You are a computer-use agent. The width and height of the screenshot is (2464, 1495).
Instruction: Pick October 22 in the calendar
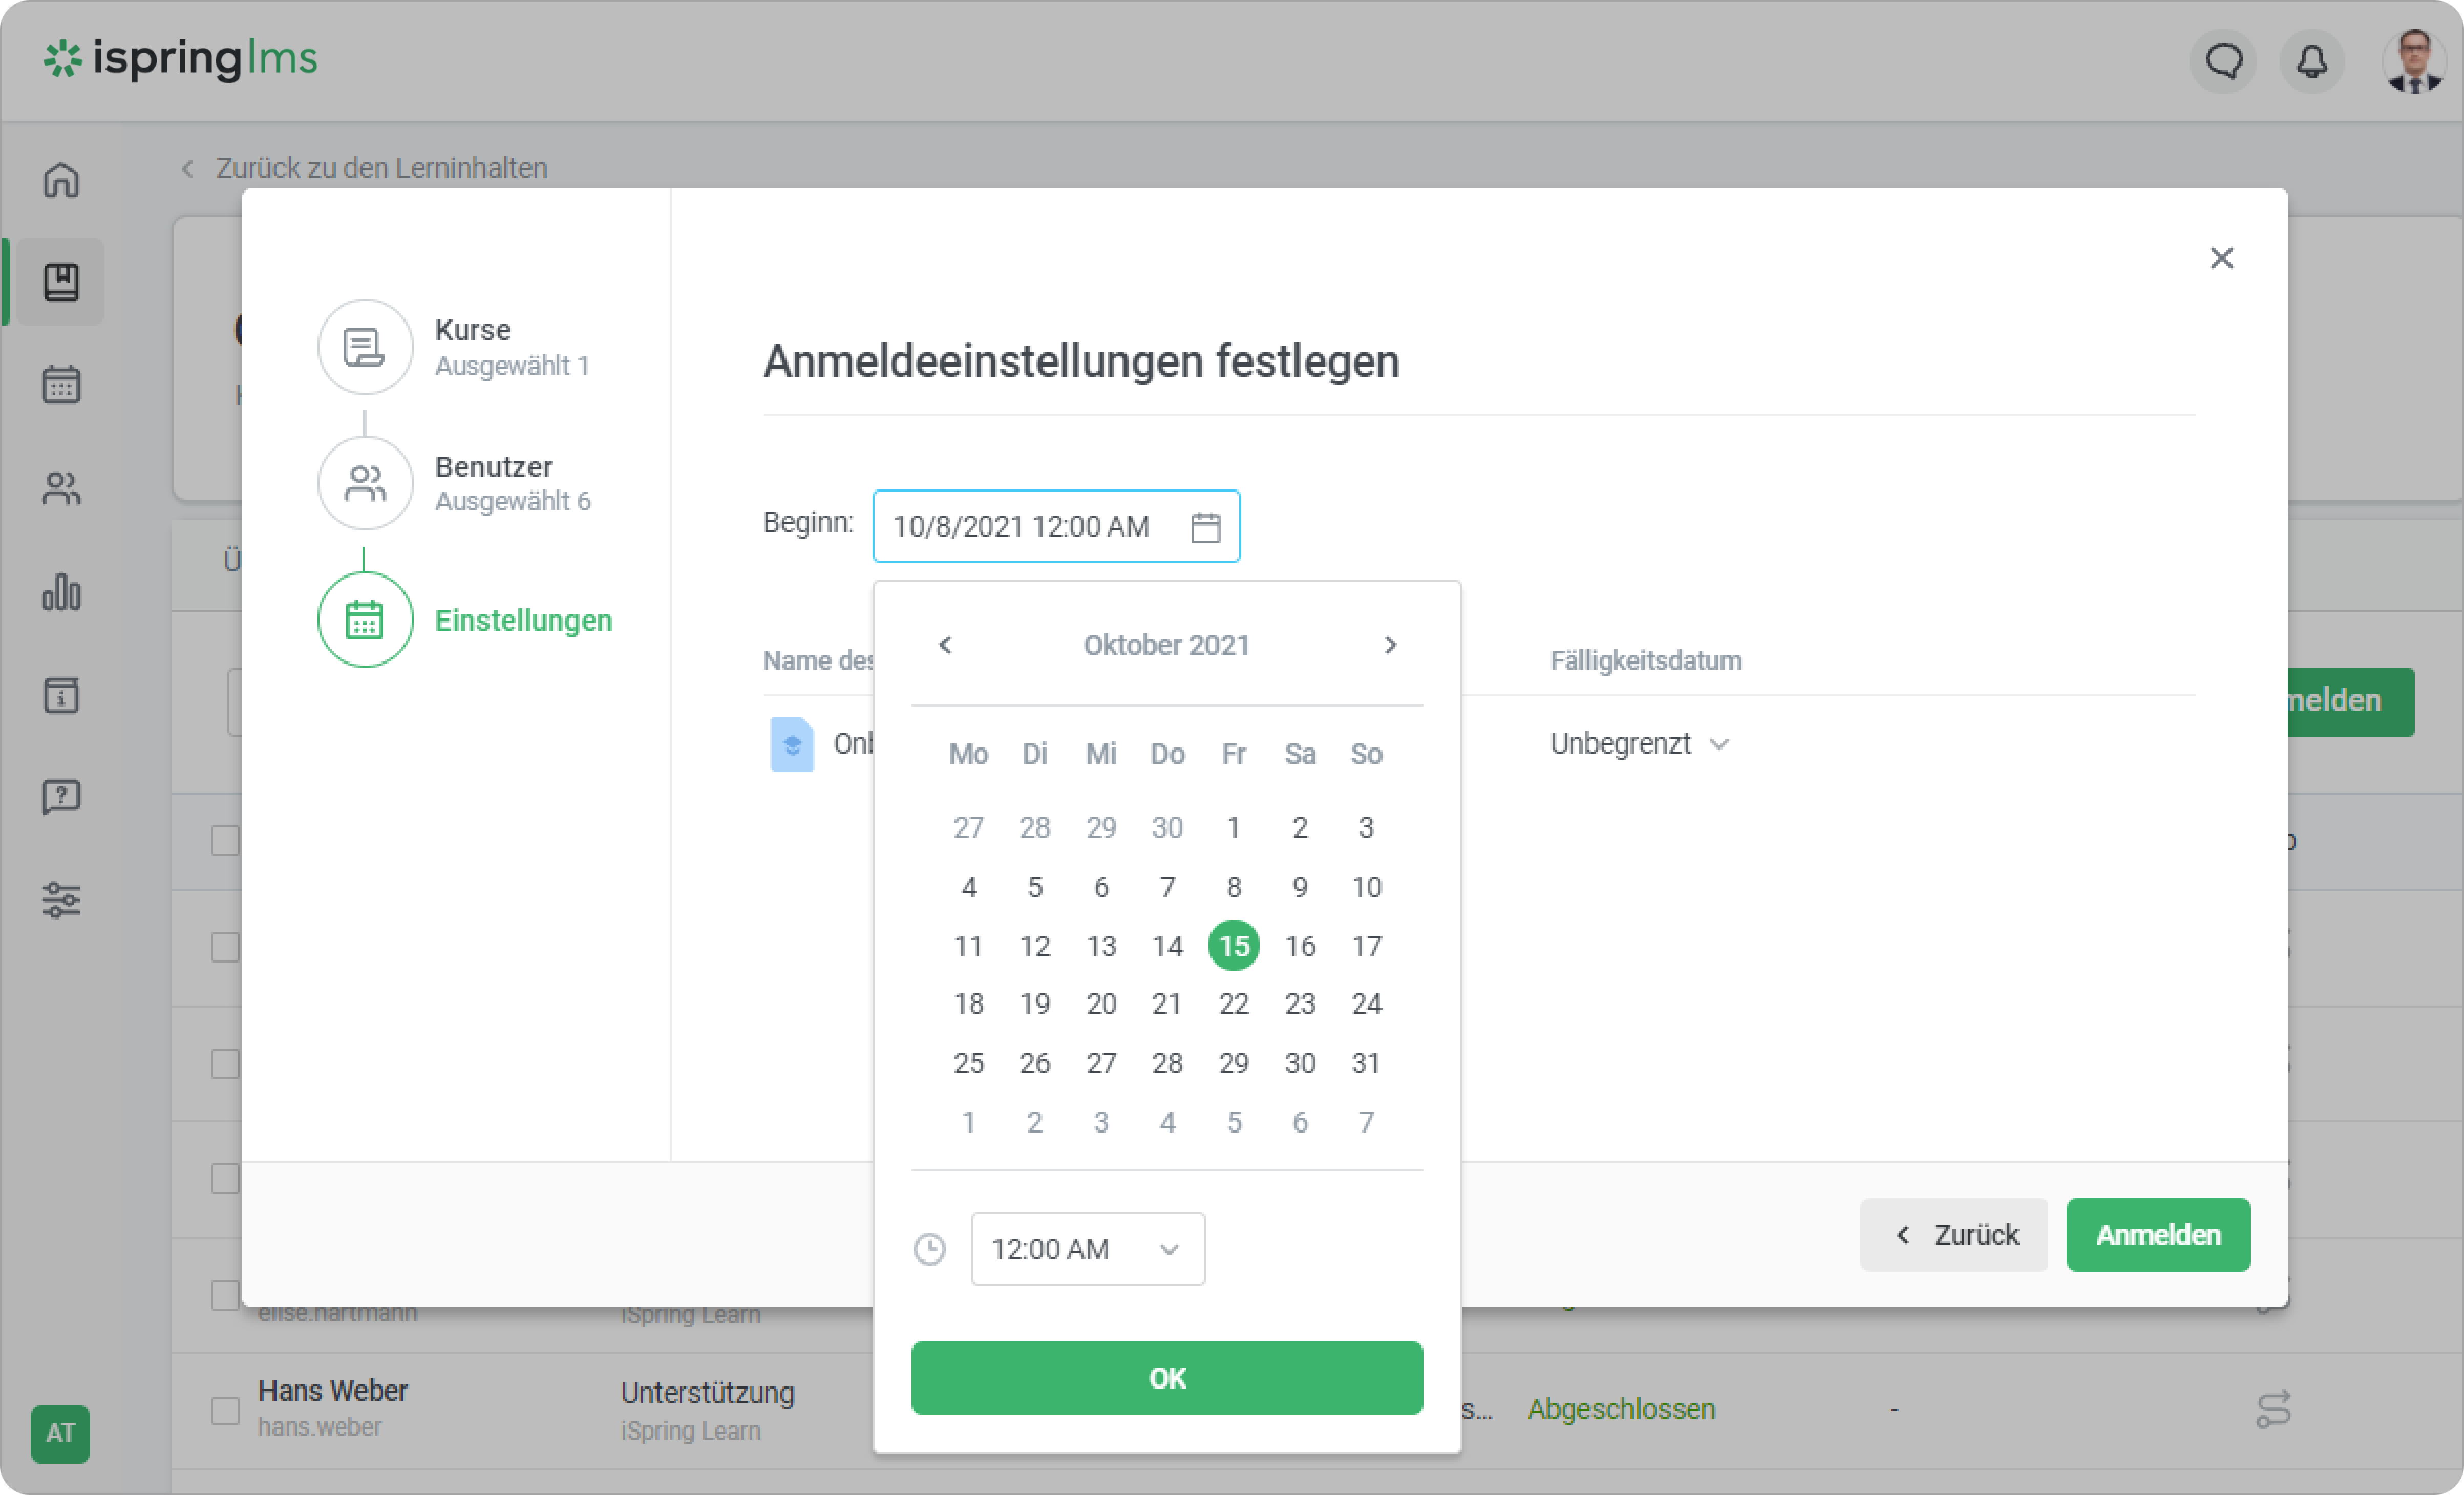[x=1233, y=1004]
